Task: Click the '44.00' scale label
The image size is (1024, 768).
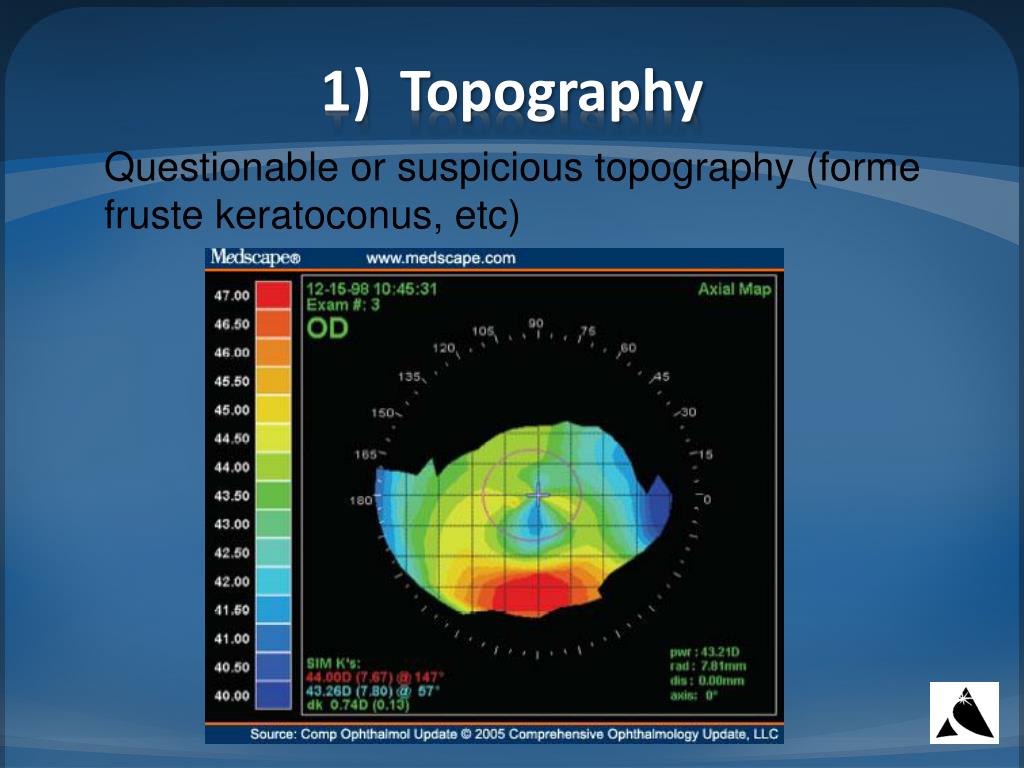Action: click(232, 467)
